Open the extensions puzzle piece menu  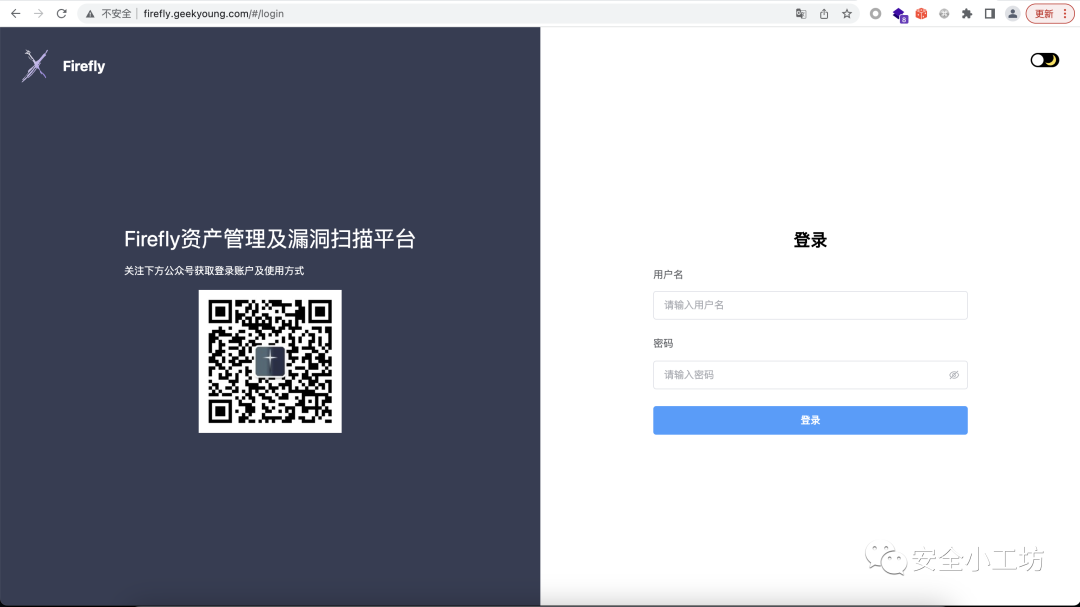pyautogui.click(x=967, y=14)
